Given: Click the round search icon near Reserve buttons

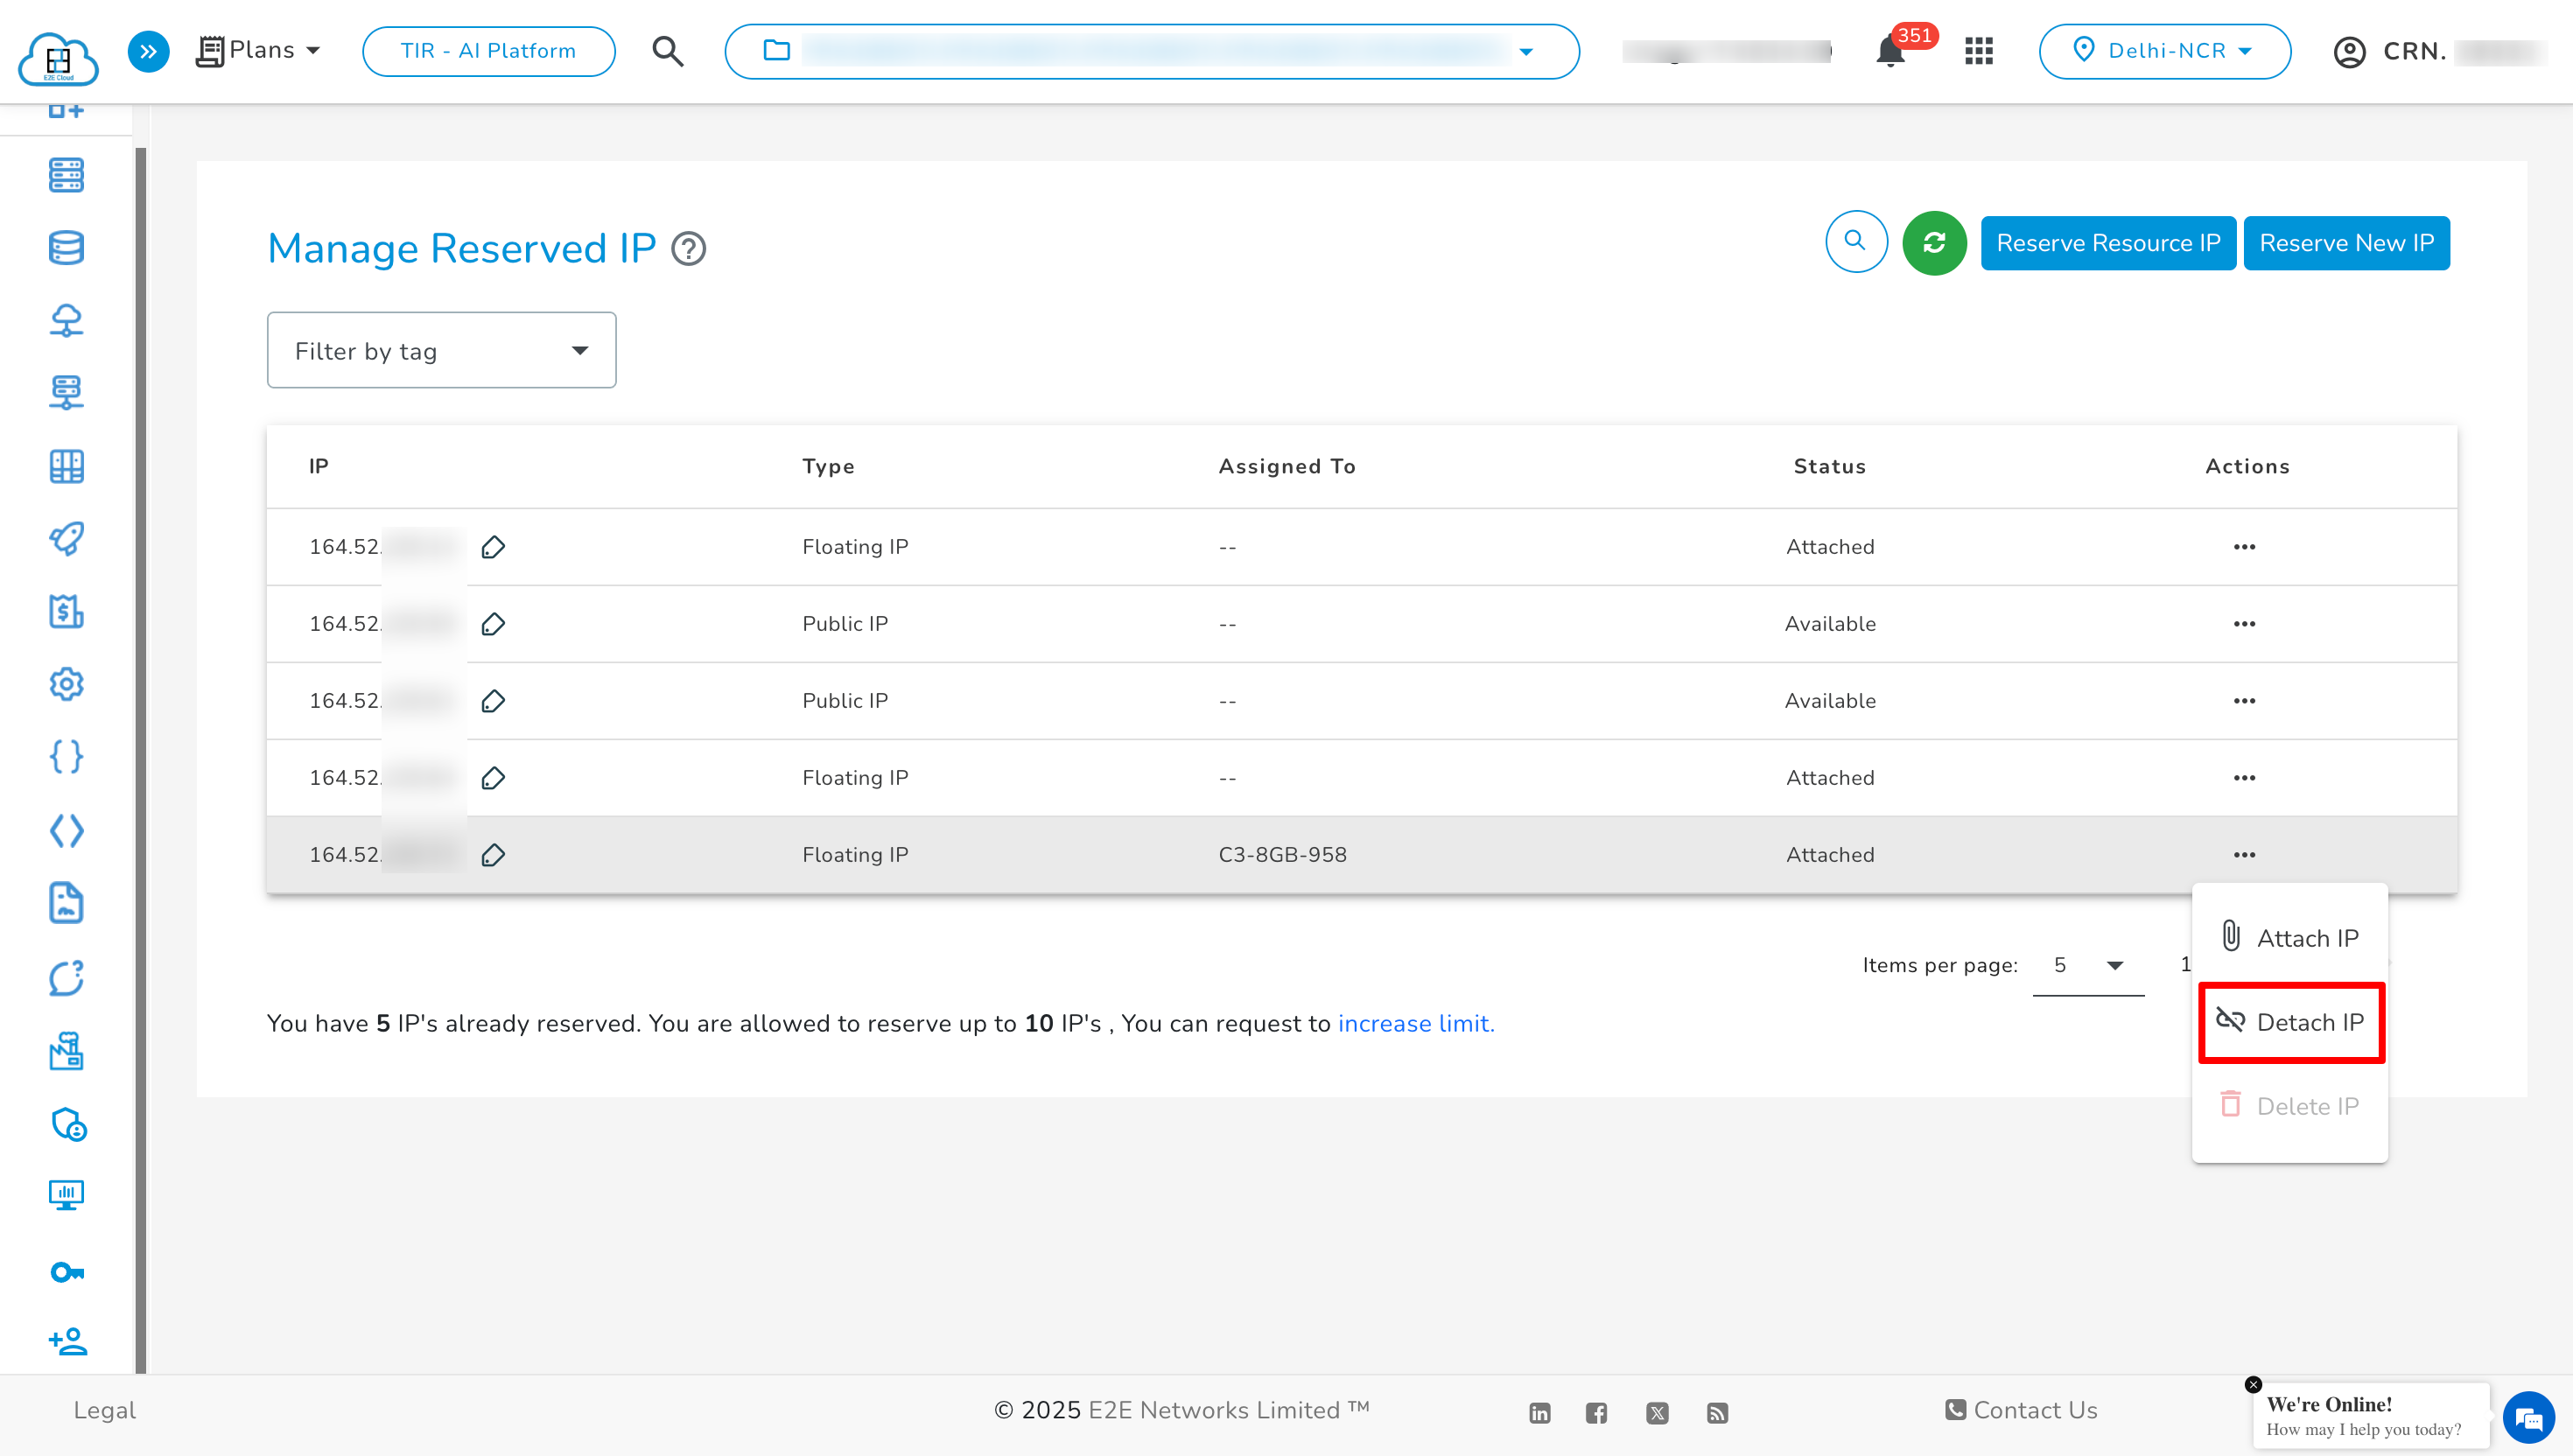Looking at the screenshot, I should click(x=1855, y=242).
